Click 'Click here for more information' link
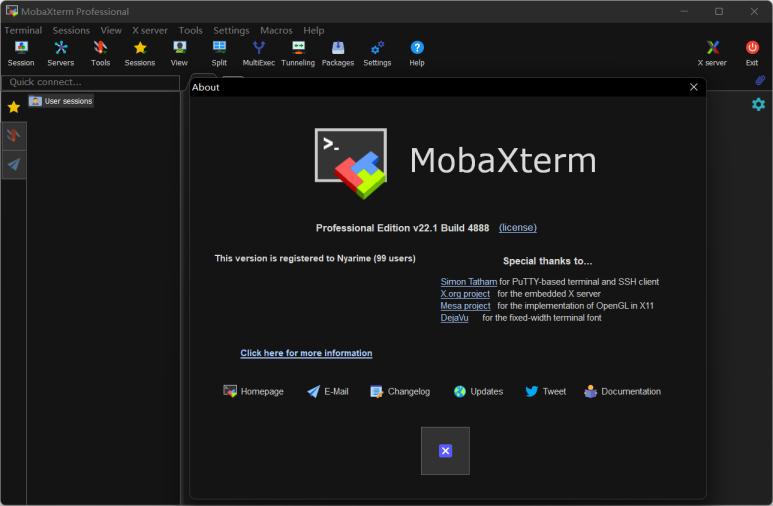The image size is (773, 506). pos(306,353)
